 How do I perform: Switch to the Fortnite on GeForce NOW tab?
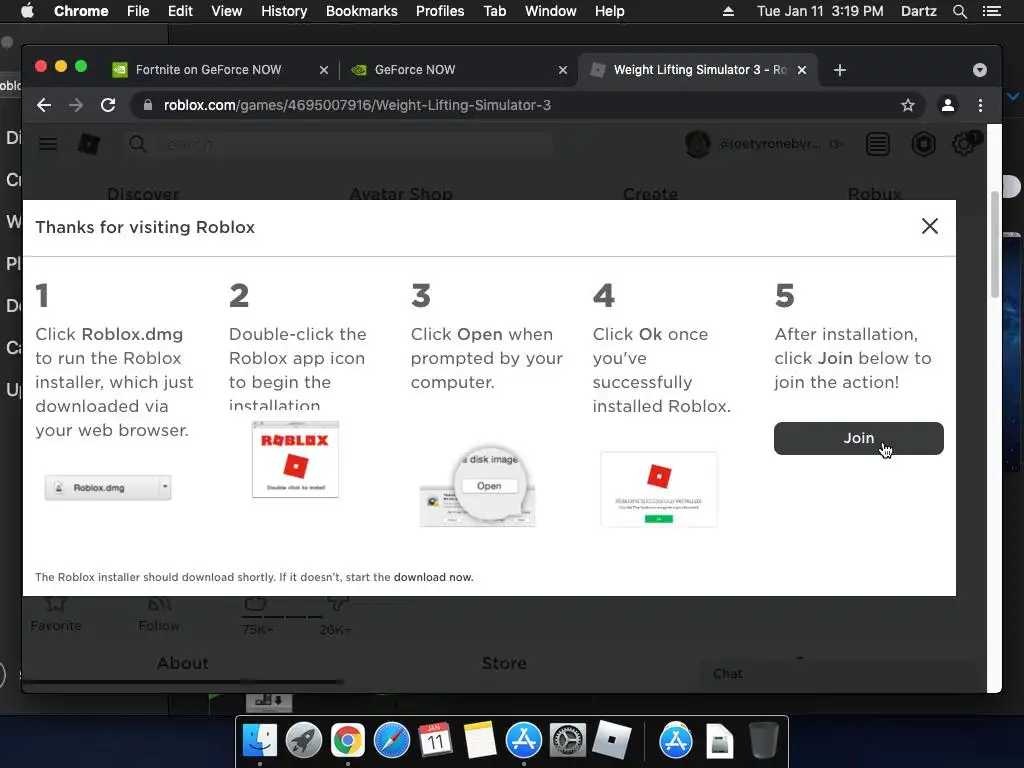tap(208, 70)
